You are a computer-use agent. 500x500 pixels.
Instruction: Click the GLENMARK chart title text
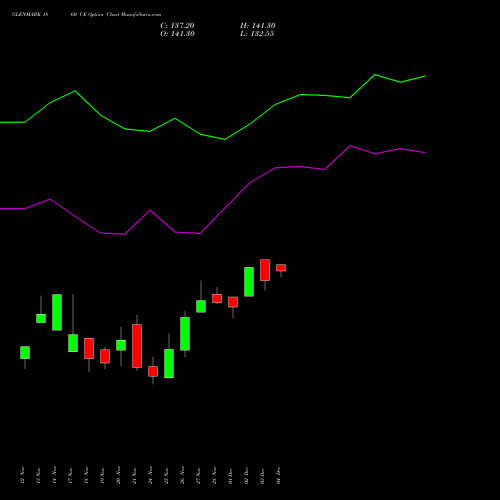[x=86, y=15]
